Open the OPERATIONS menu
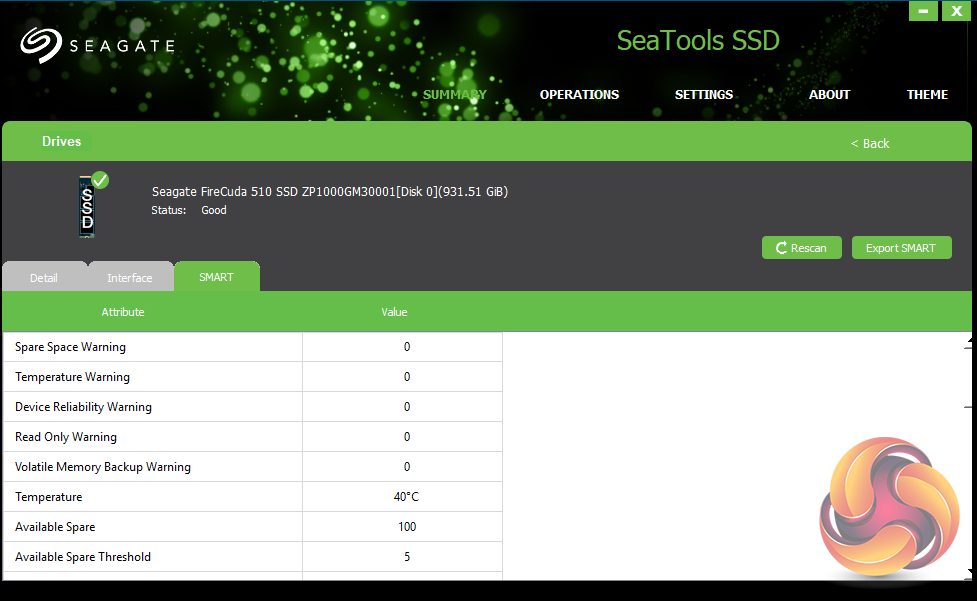977x601 pixels. pyautogui.click(x=579, y=95)
